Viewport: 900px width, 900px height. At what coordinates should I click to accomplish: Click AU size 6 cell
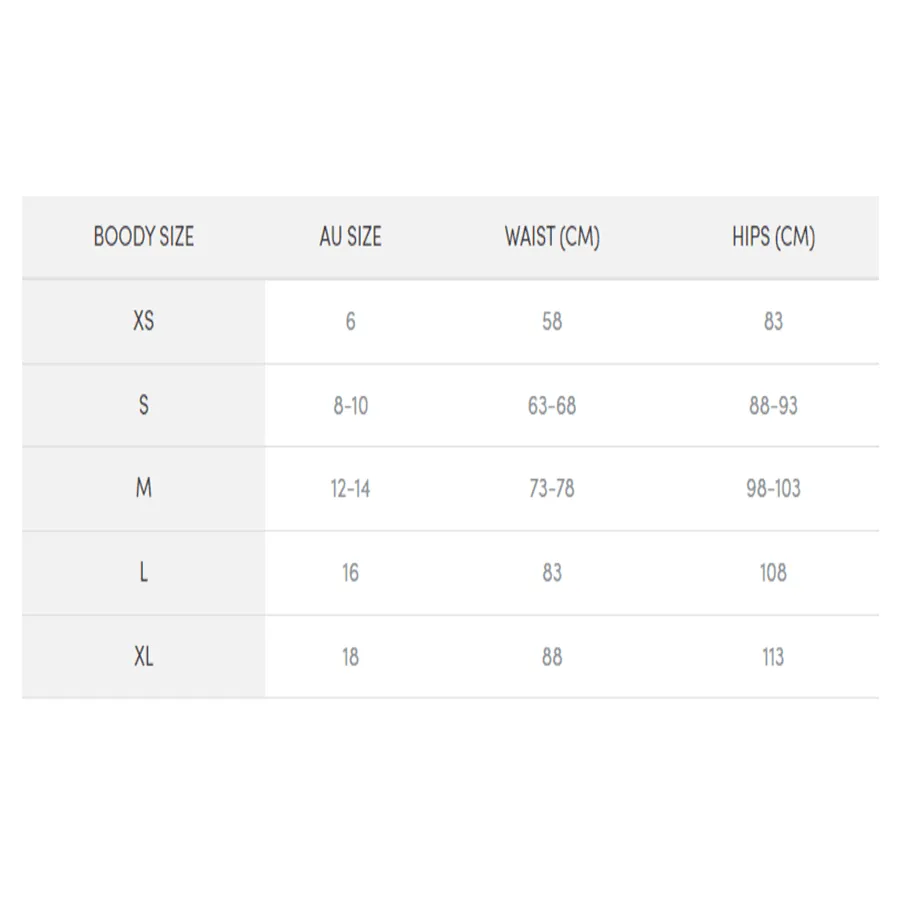tap(350, 321)
